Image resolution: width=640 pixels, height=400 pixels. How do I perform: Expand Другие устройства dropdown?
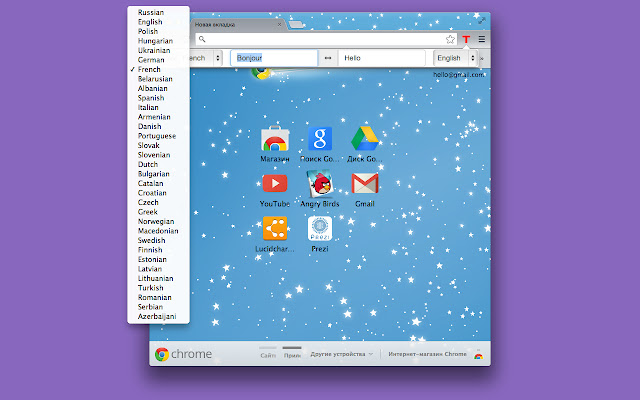342,354
